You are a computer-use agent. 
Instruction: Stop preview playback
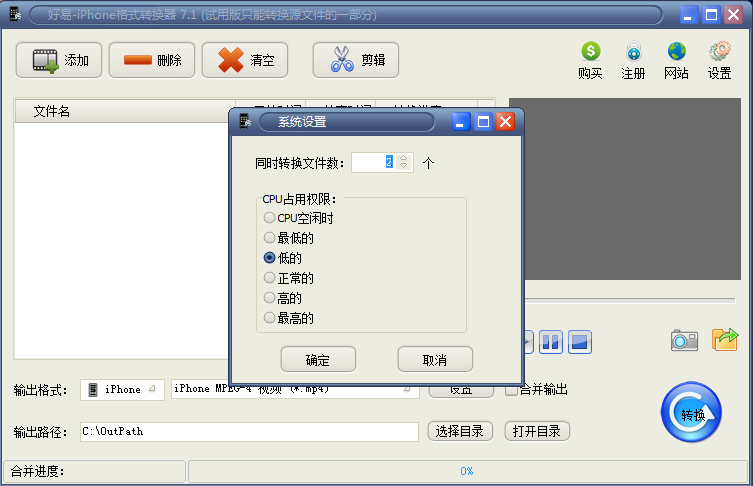(x=580, y=342)
